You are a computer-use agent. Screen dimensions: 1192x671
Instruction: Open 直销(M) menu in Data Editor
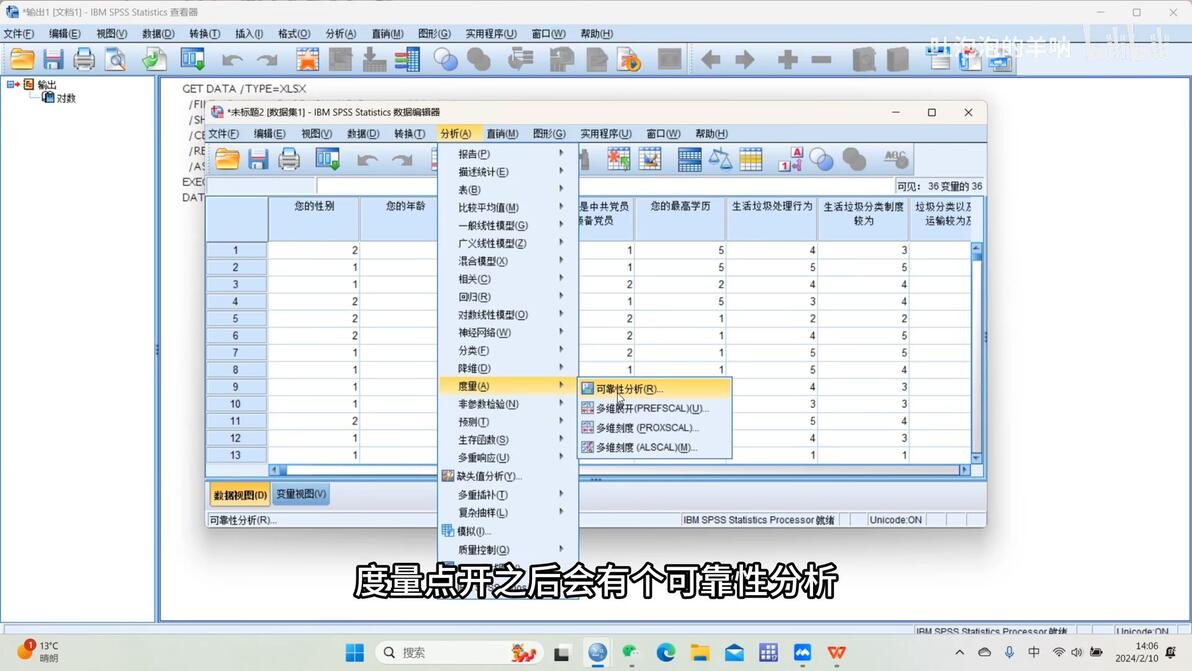pos(502,134)
